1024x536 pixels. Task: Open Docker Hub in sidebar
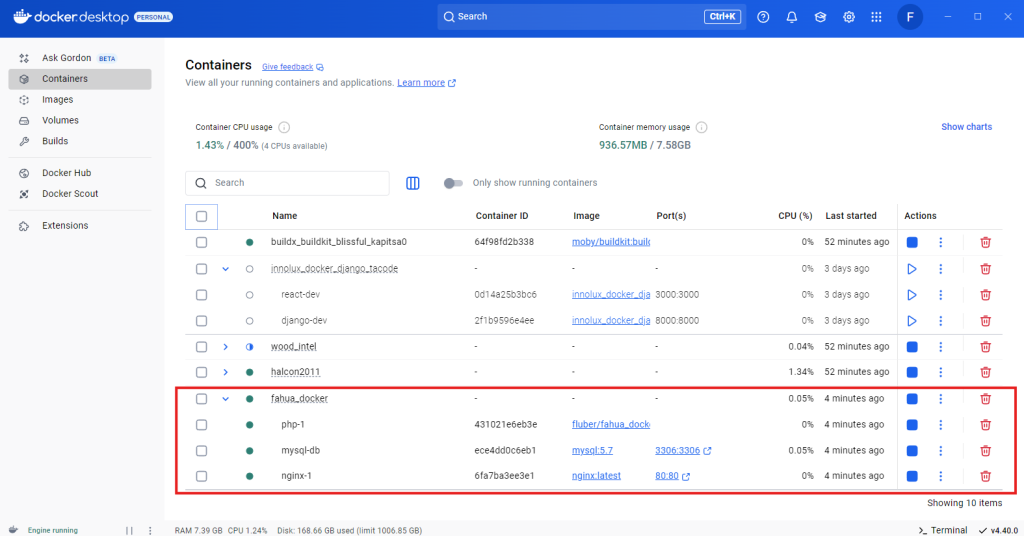click(80, 173)
